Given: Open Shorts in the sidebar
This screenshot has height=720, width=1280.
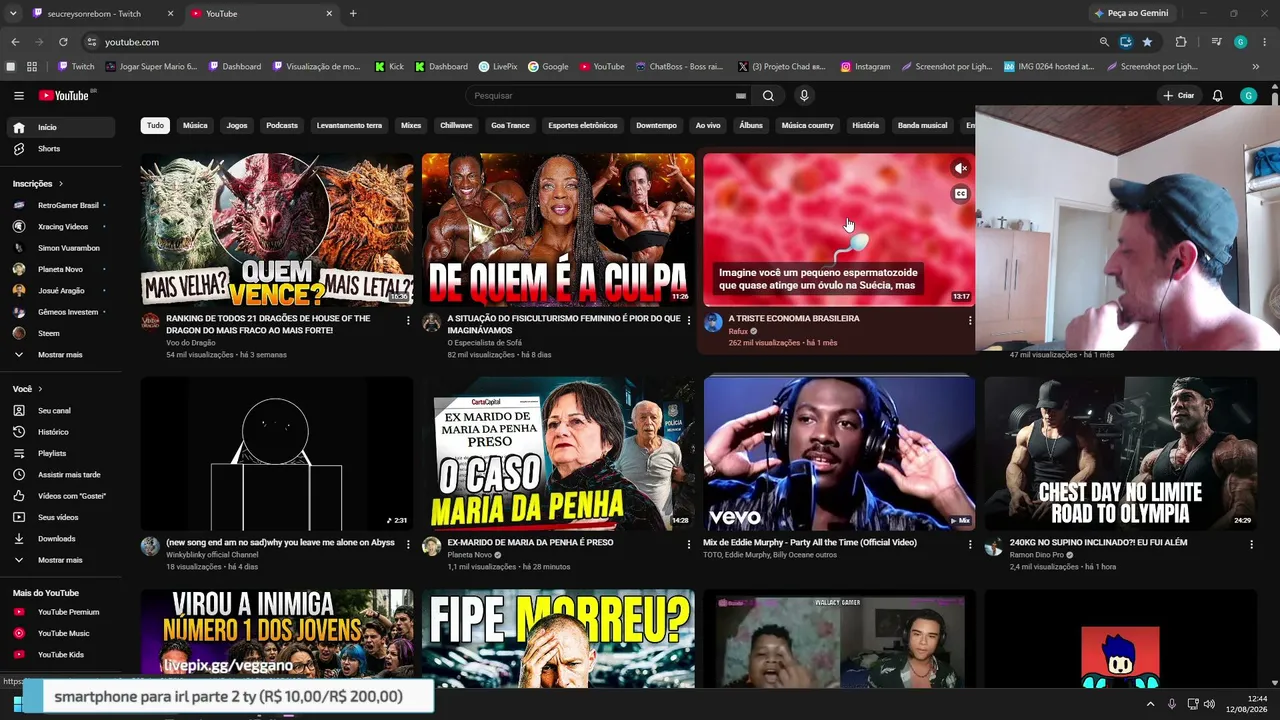Looking at the screenshot, I should [62, 149].
